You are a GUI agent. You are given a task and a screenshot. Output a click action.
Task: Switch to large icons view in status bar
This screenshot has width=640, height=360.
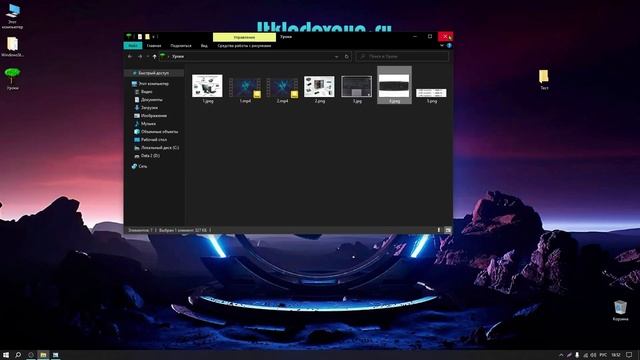coord(448,230)
